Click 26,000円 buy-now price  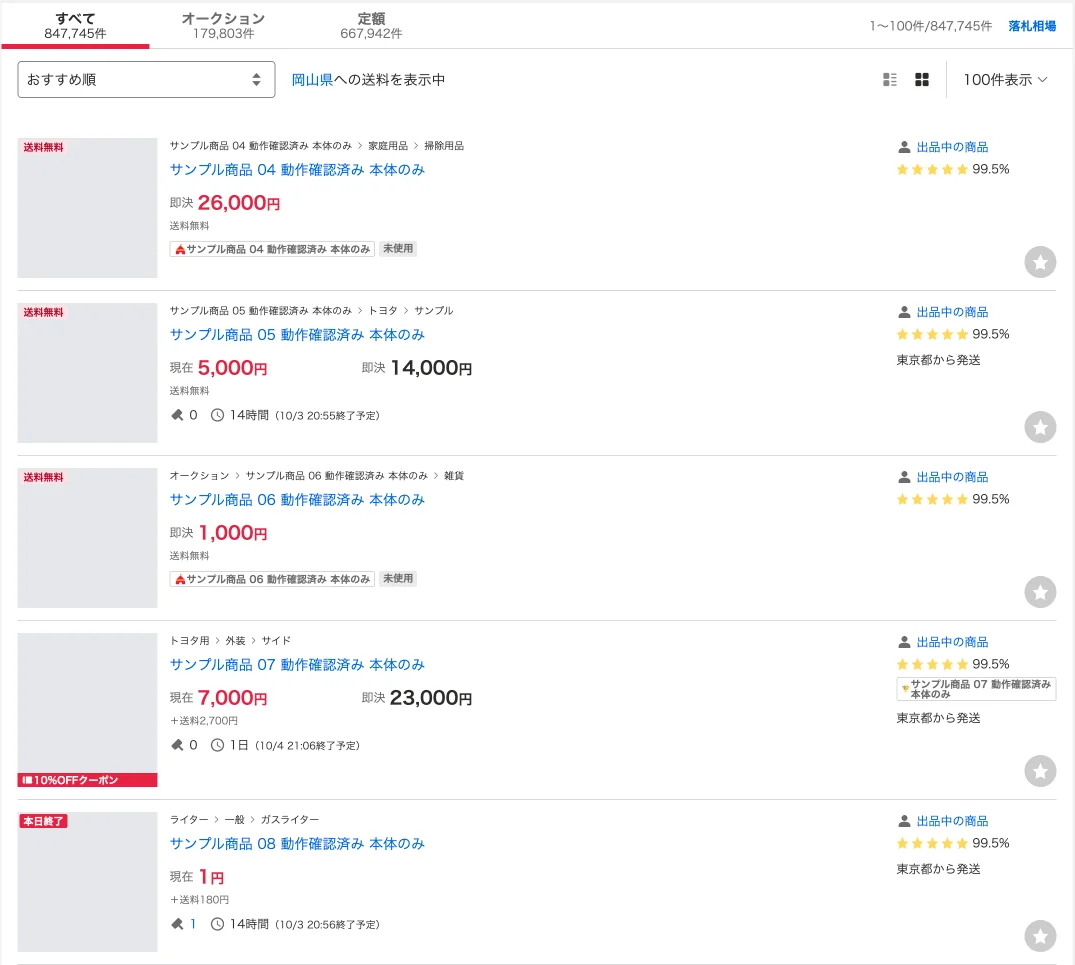239,203
